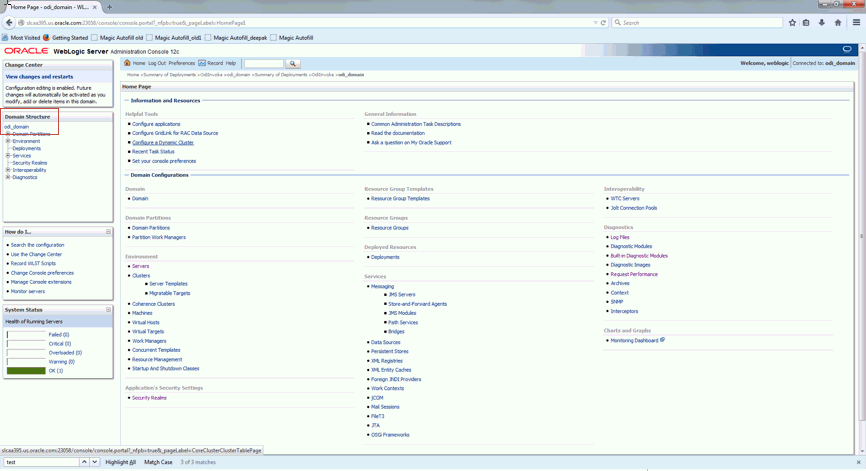Toggle Highlight All in find bar
This screenshot has height=471, width=866.
tap(120, 462)
